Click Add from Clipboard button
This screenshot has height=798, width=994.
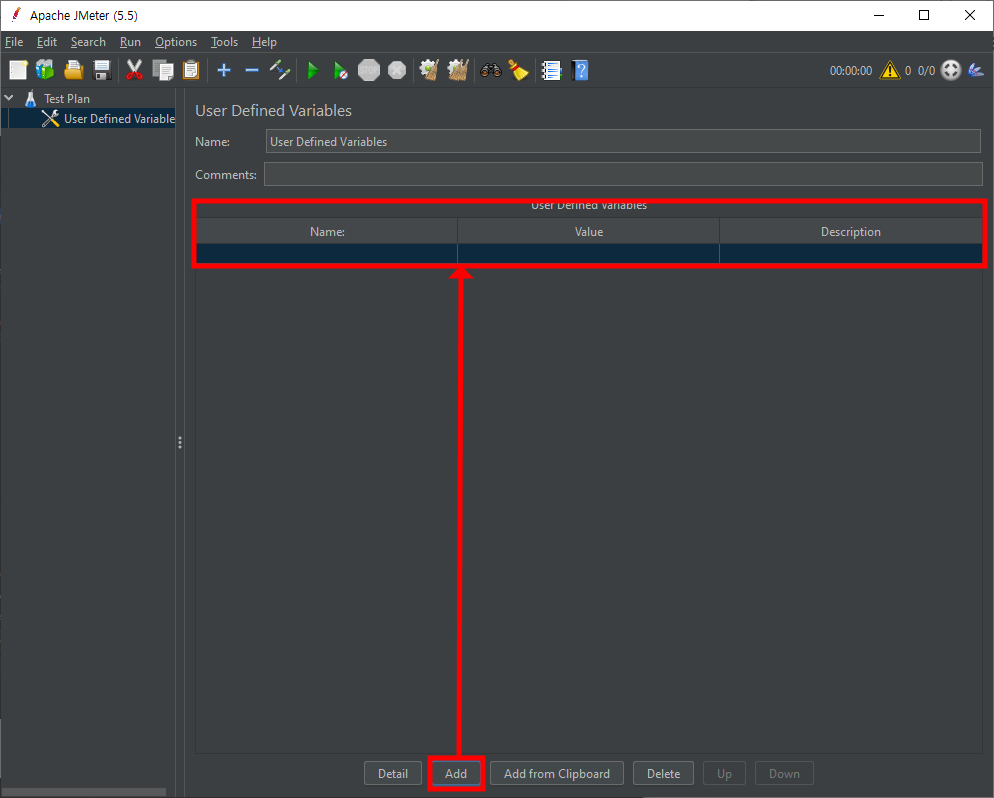pos(557,773)
